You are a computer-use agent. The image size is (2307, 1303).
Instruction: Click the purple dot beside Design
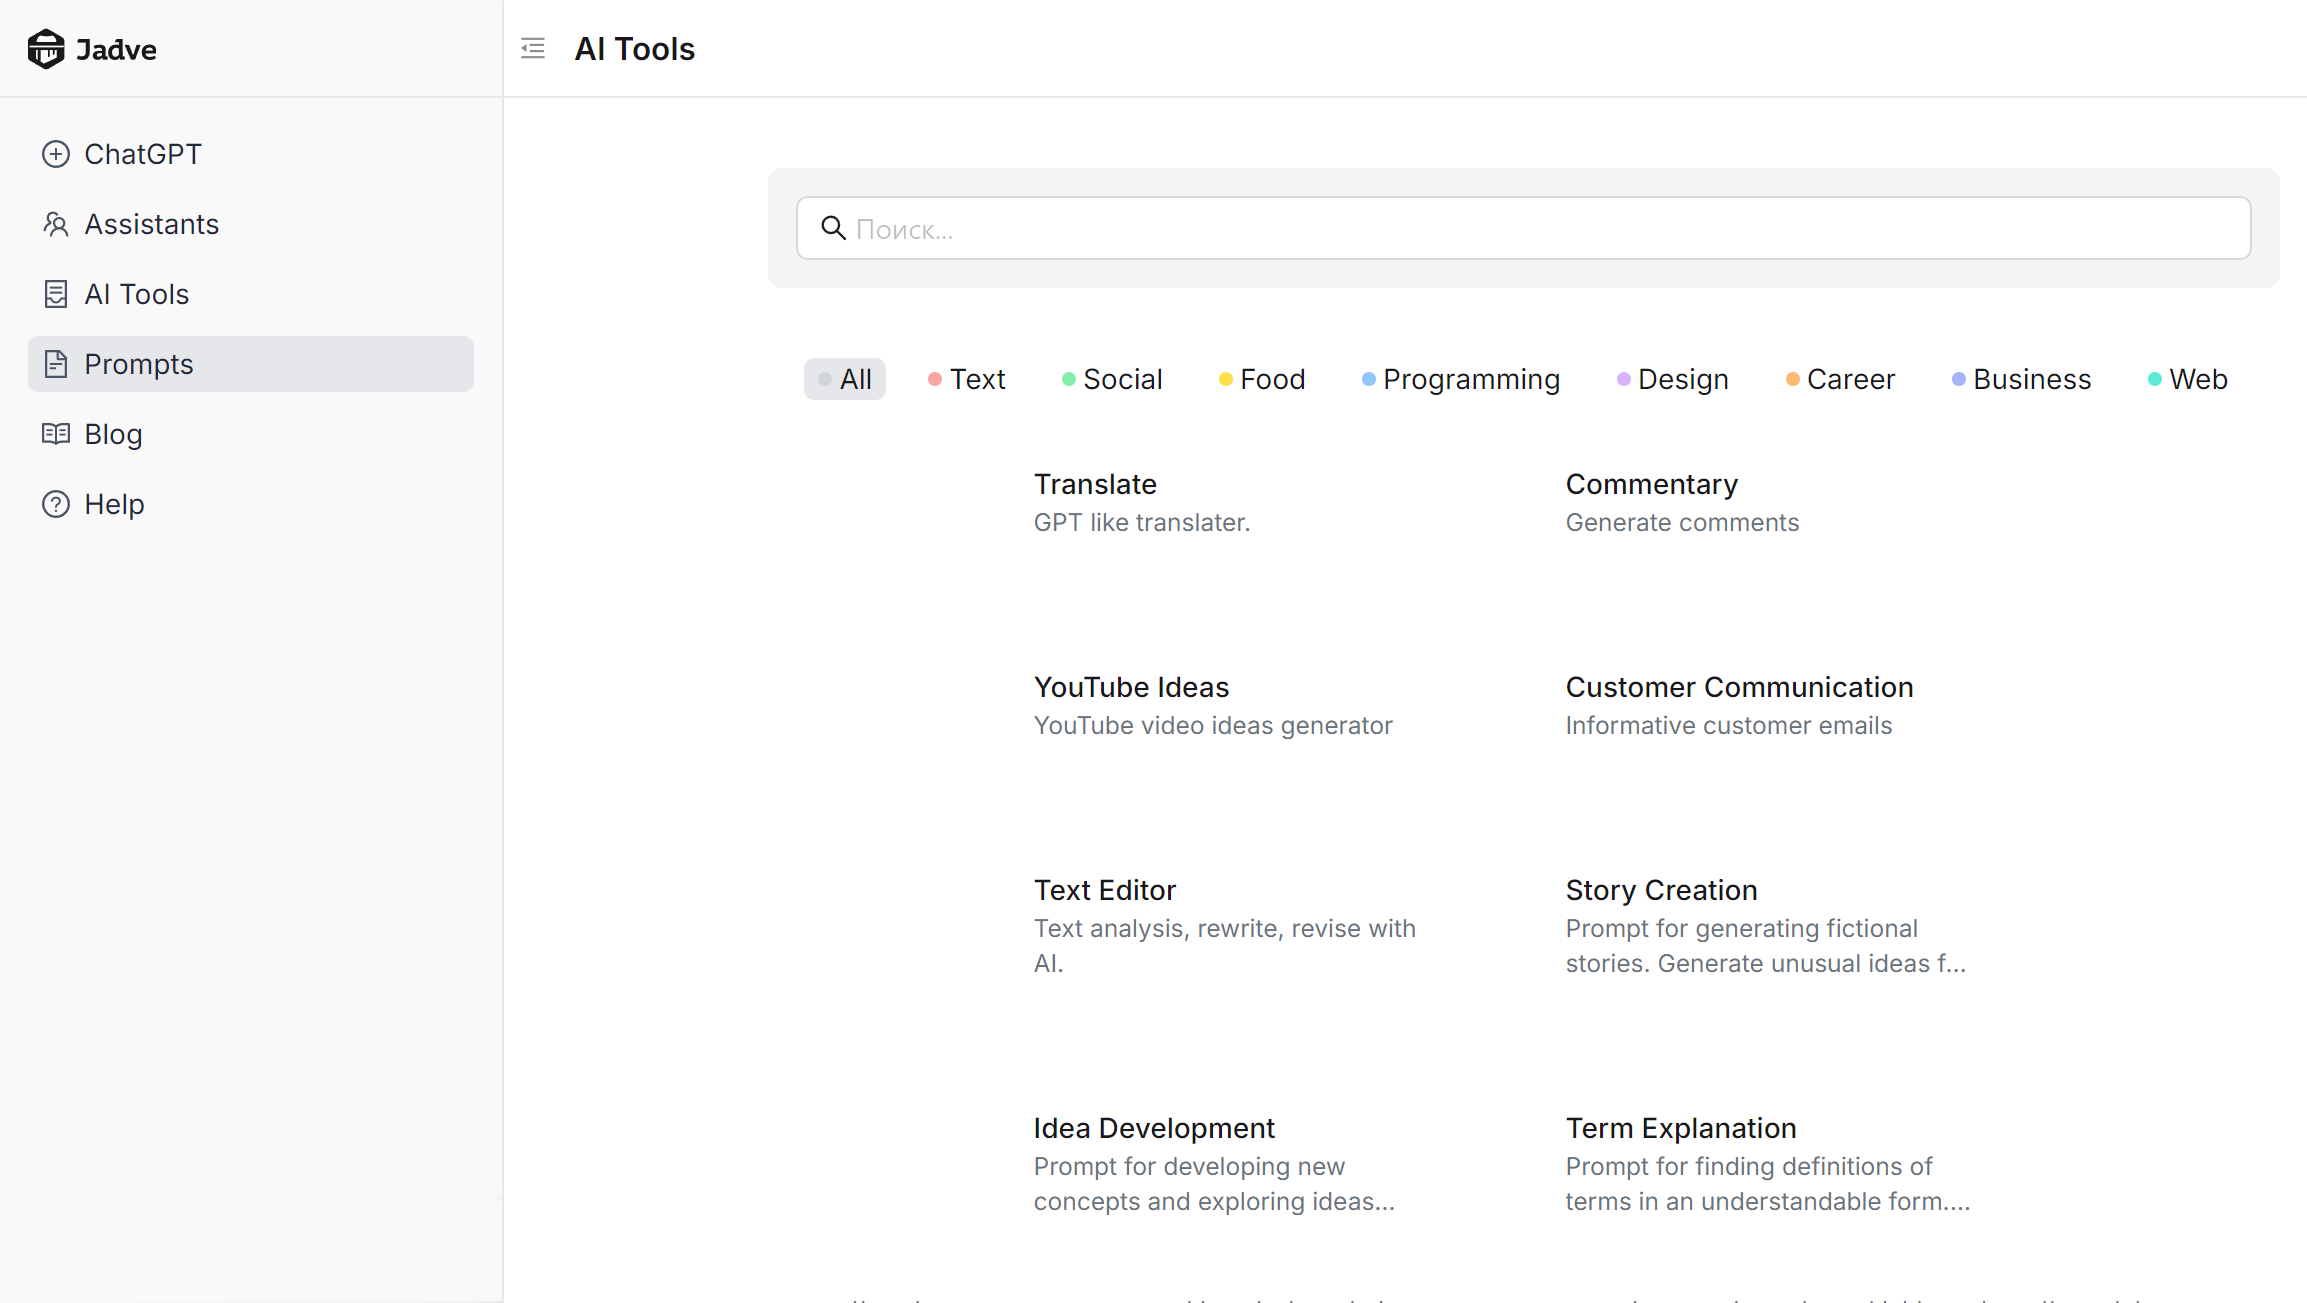pos(1624,379)
